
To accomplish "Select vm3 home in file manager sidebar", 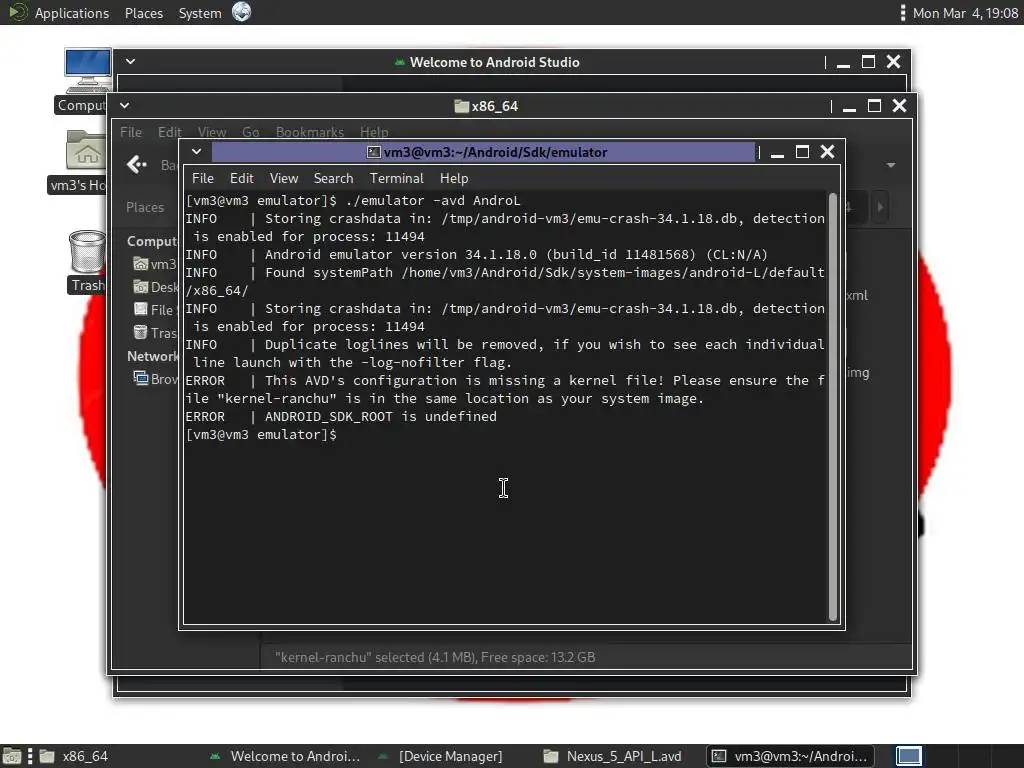I will (155, 264).
